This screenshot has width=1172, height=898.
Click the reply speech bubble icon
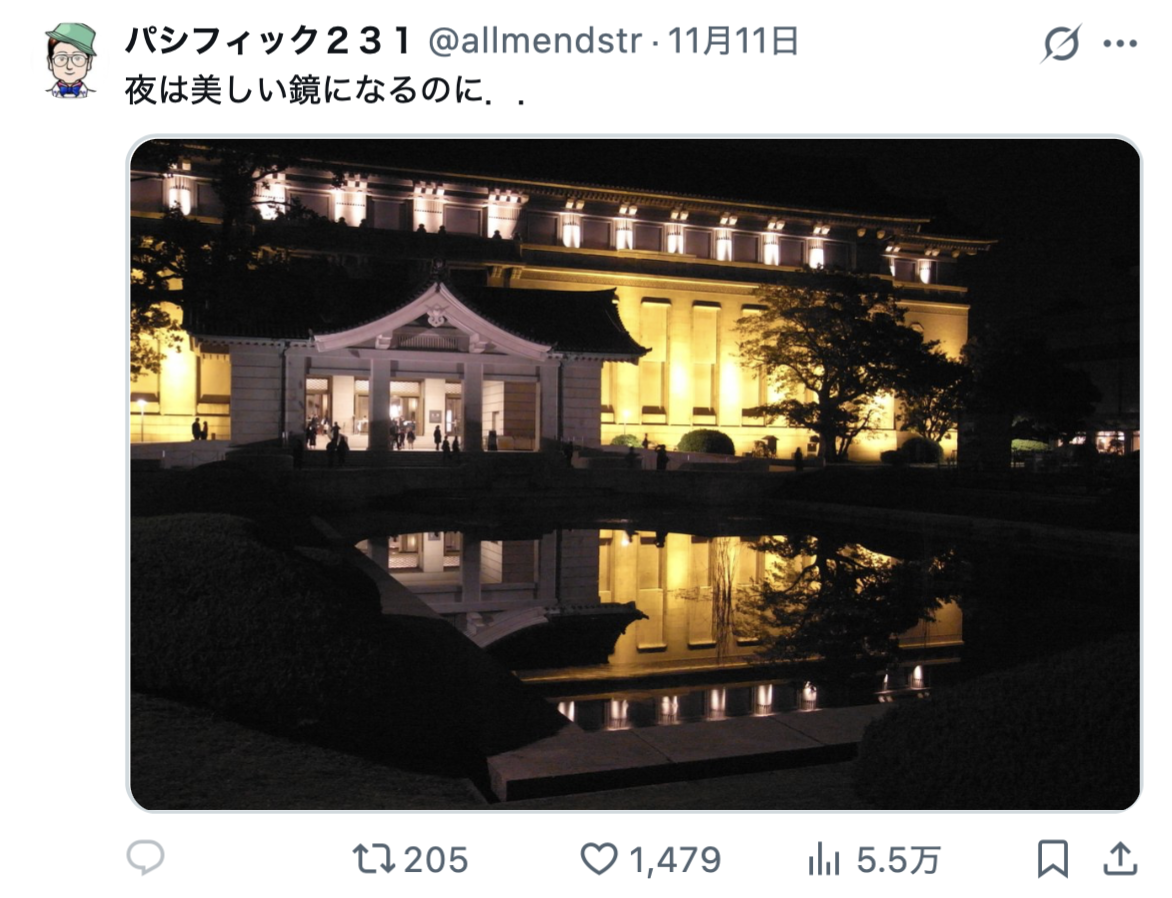pyautogui.click(x=145, y=857)
